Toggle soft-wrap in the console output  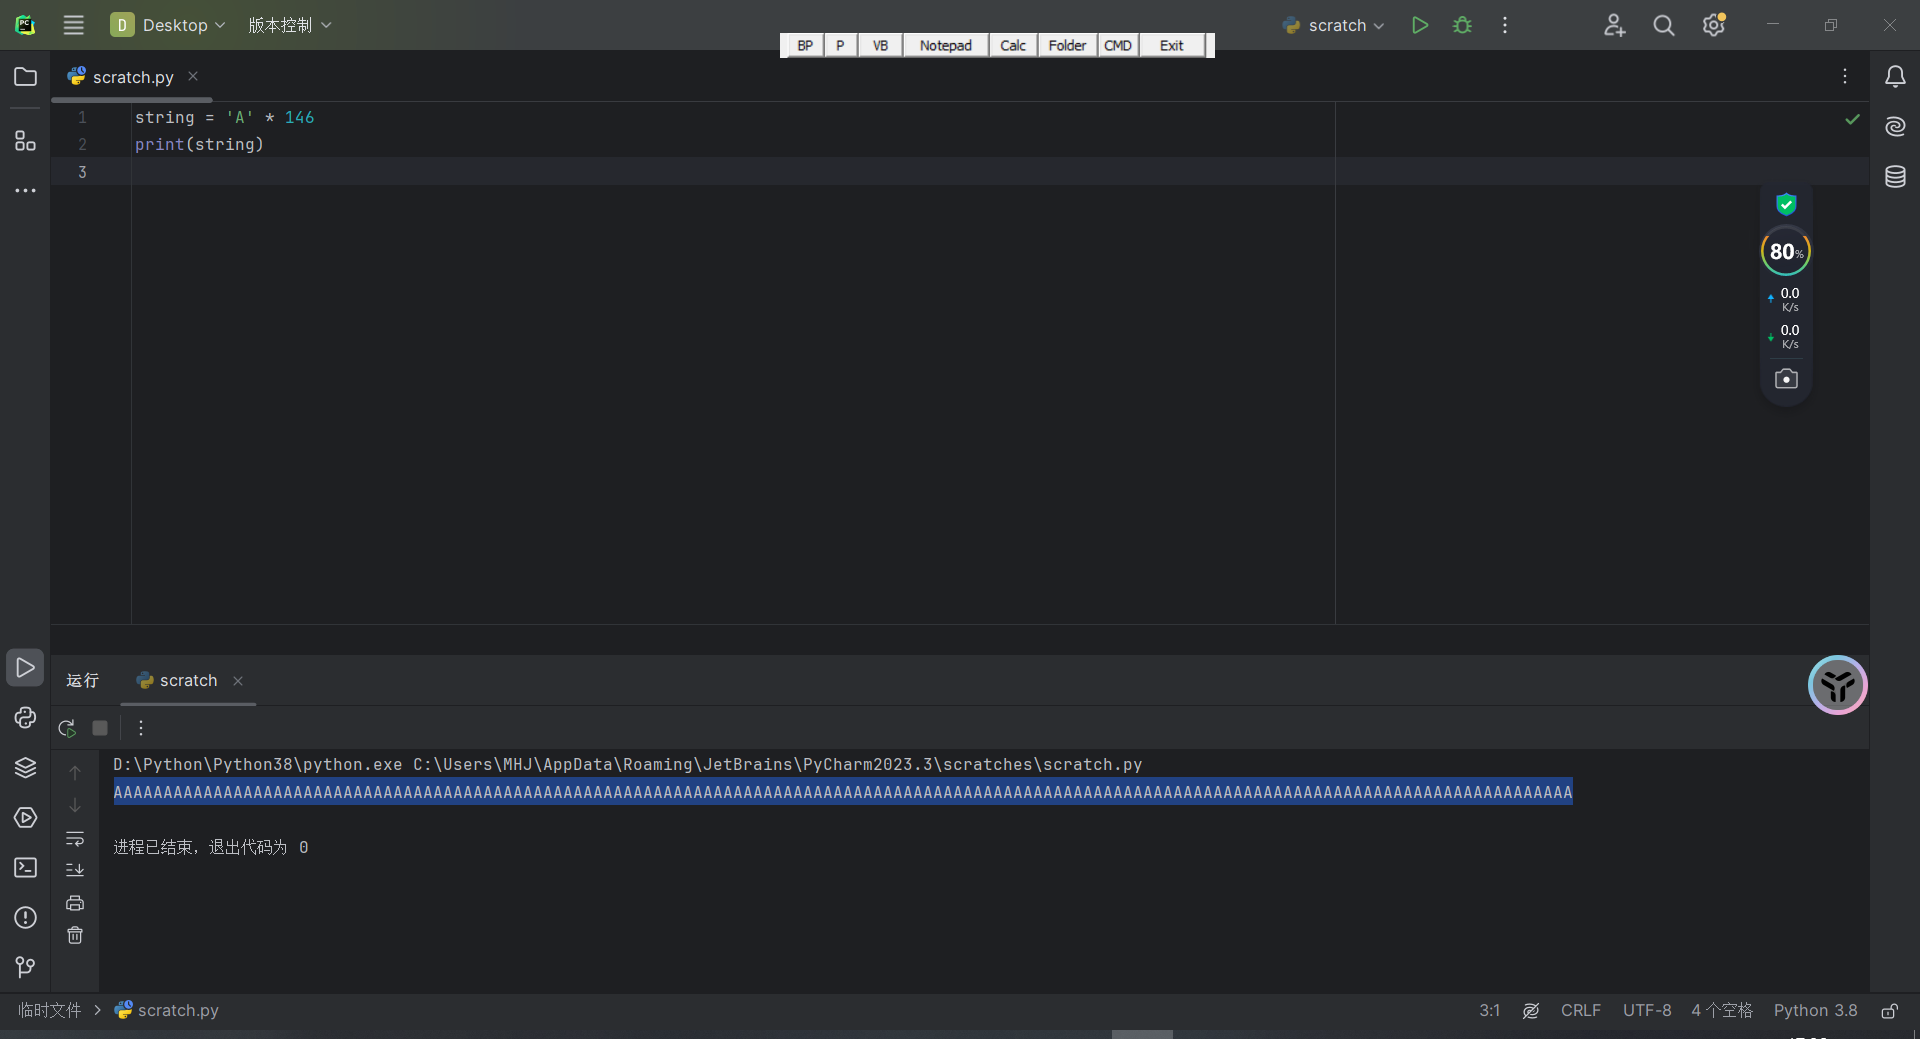click(x=75, y=838)
